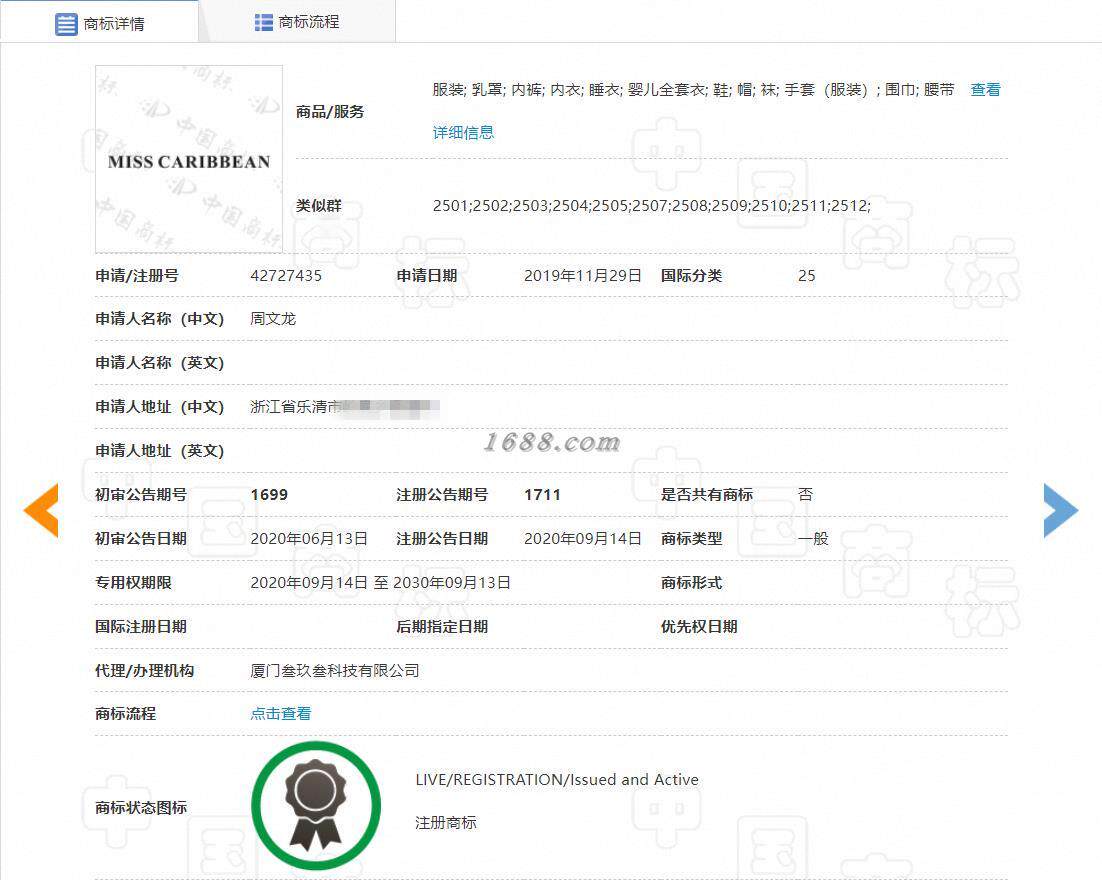The image size is (1102, 880).
Task: Click the 代理/办理机构 field label
Action: [x=144, y=671]
